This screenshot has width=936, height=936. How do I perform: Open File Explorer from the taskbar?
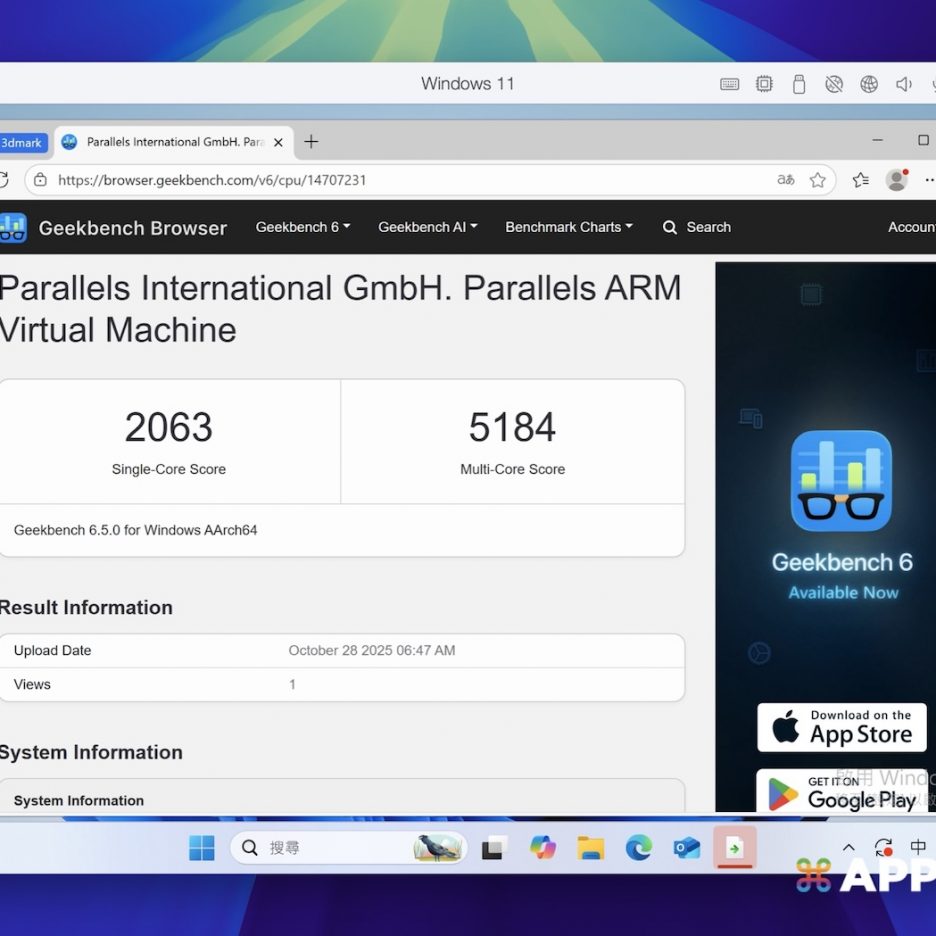[591, 848]
